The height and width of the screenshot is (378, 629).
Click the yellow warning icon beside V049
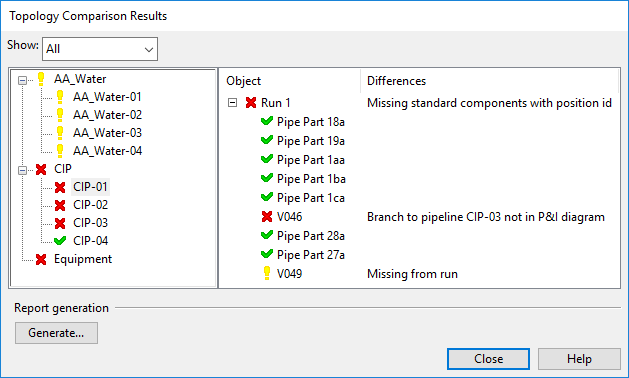(267, 273)
